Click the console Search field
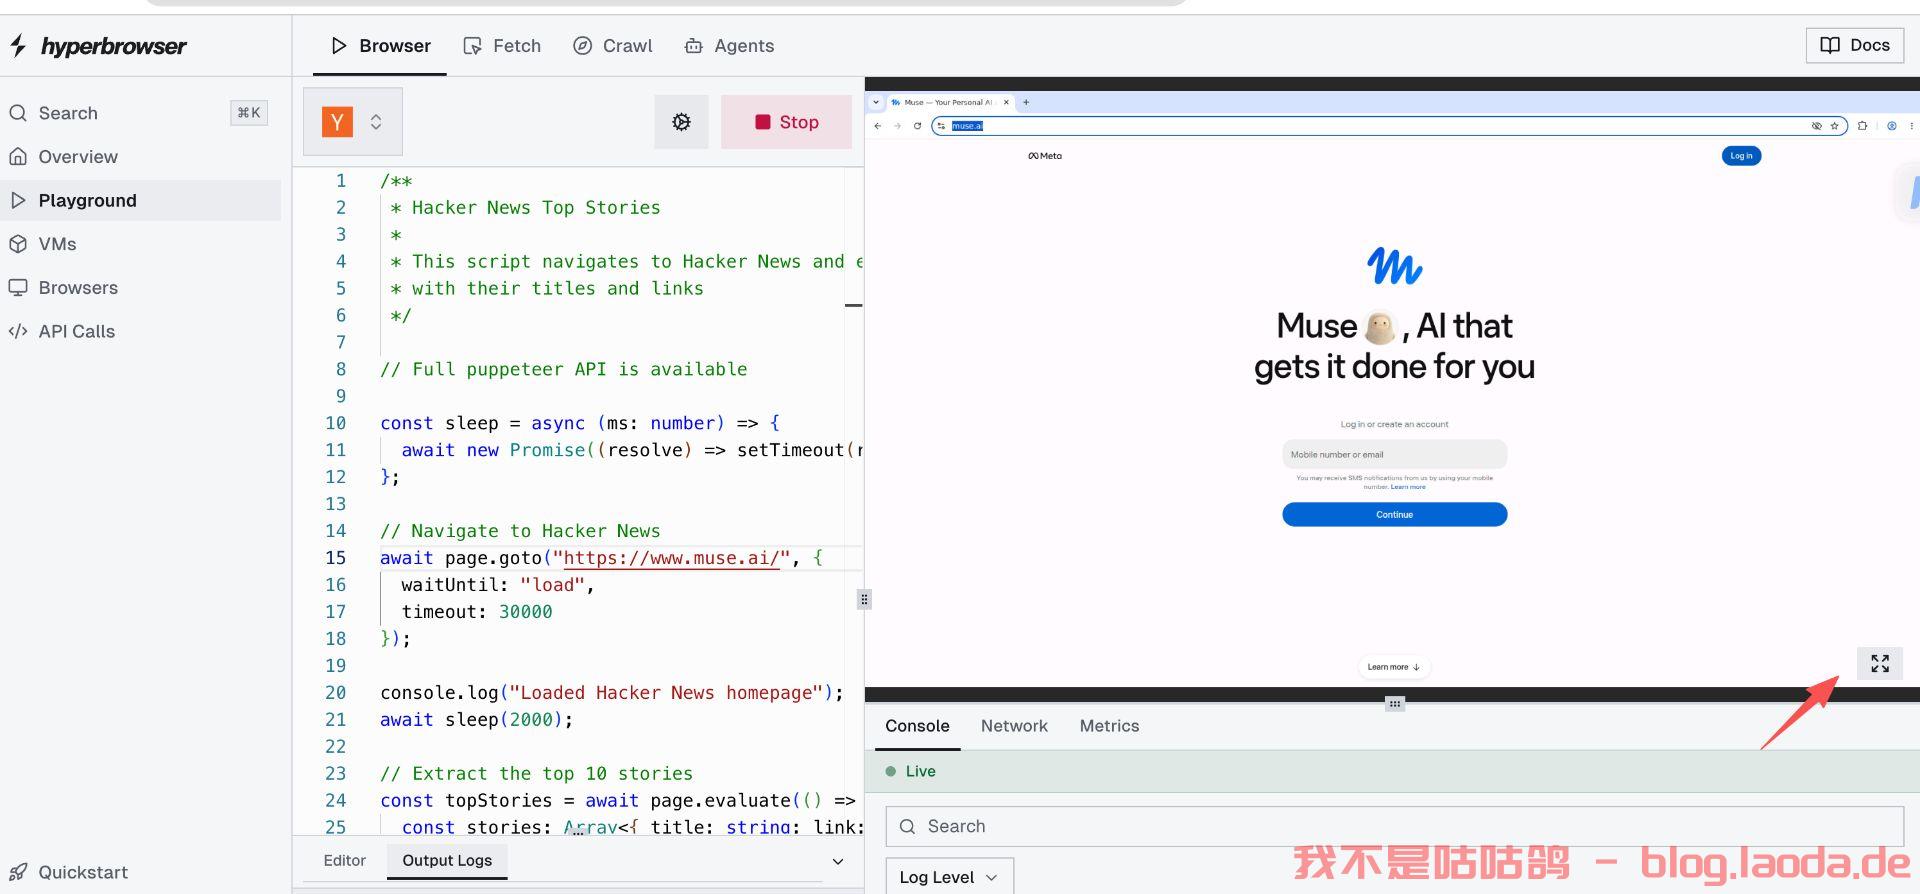Screen dimensions: 1920x894 click(1394, 826)
